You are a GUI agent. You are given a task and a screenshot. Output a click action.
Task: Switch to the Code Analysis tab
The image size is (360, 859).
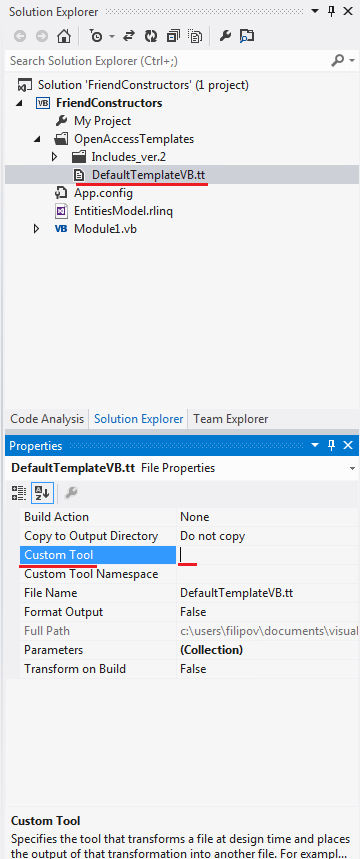pyautogui.click(x=47, y=419)
